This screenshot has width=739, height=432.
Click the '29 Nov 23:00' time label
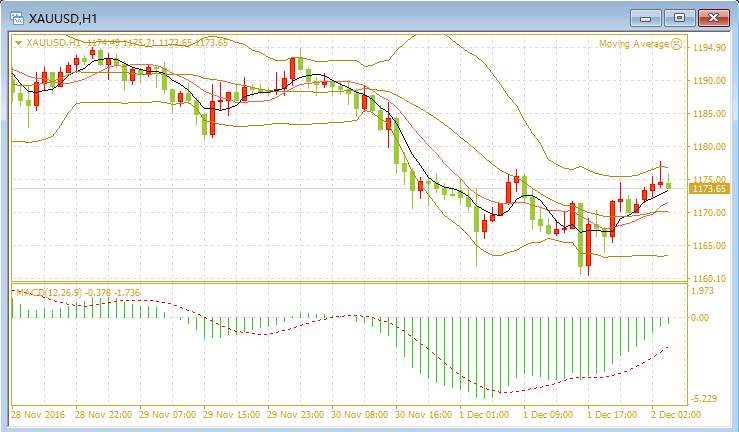[x=296, y=415]
